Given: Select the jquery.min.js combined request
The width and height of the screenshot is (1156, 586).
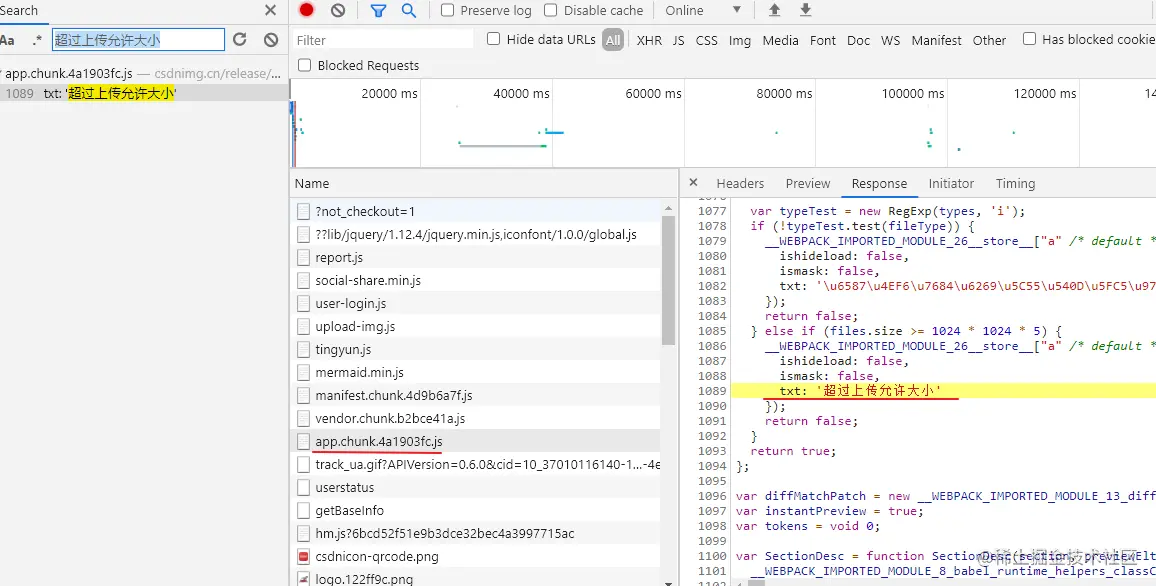Looking at the screenshot, I should (477, 234).
